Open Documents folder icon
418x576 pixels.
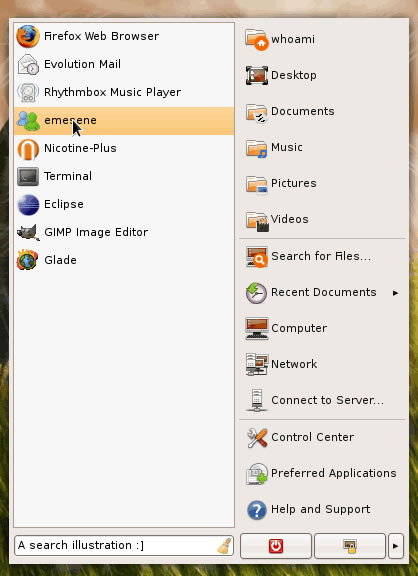pos(256,113)
